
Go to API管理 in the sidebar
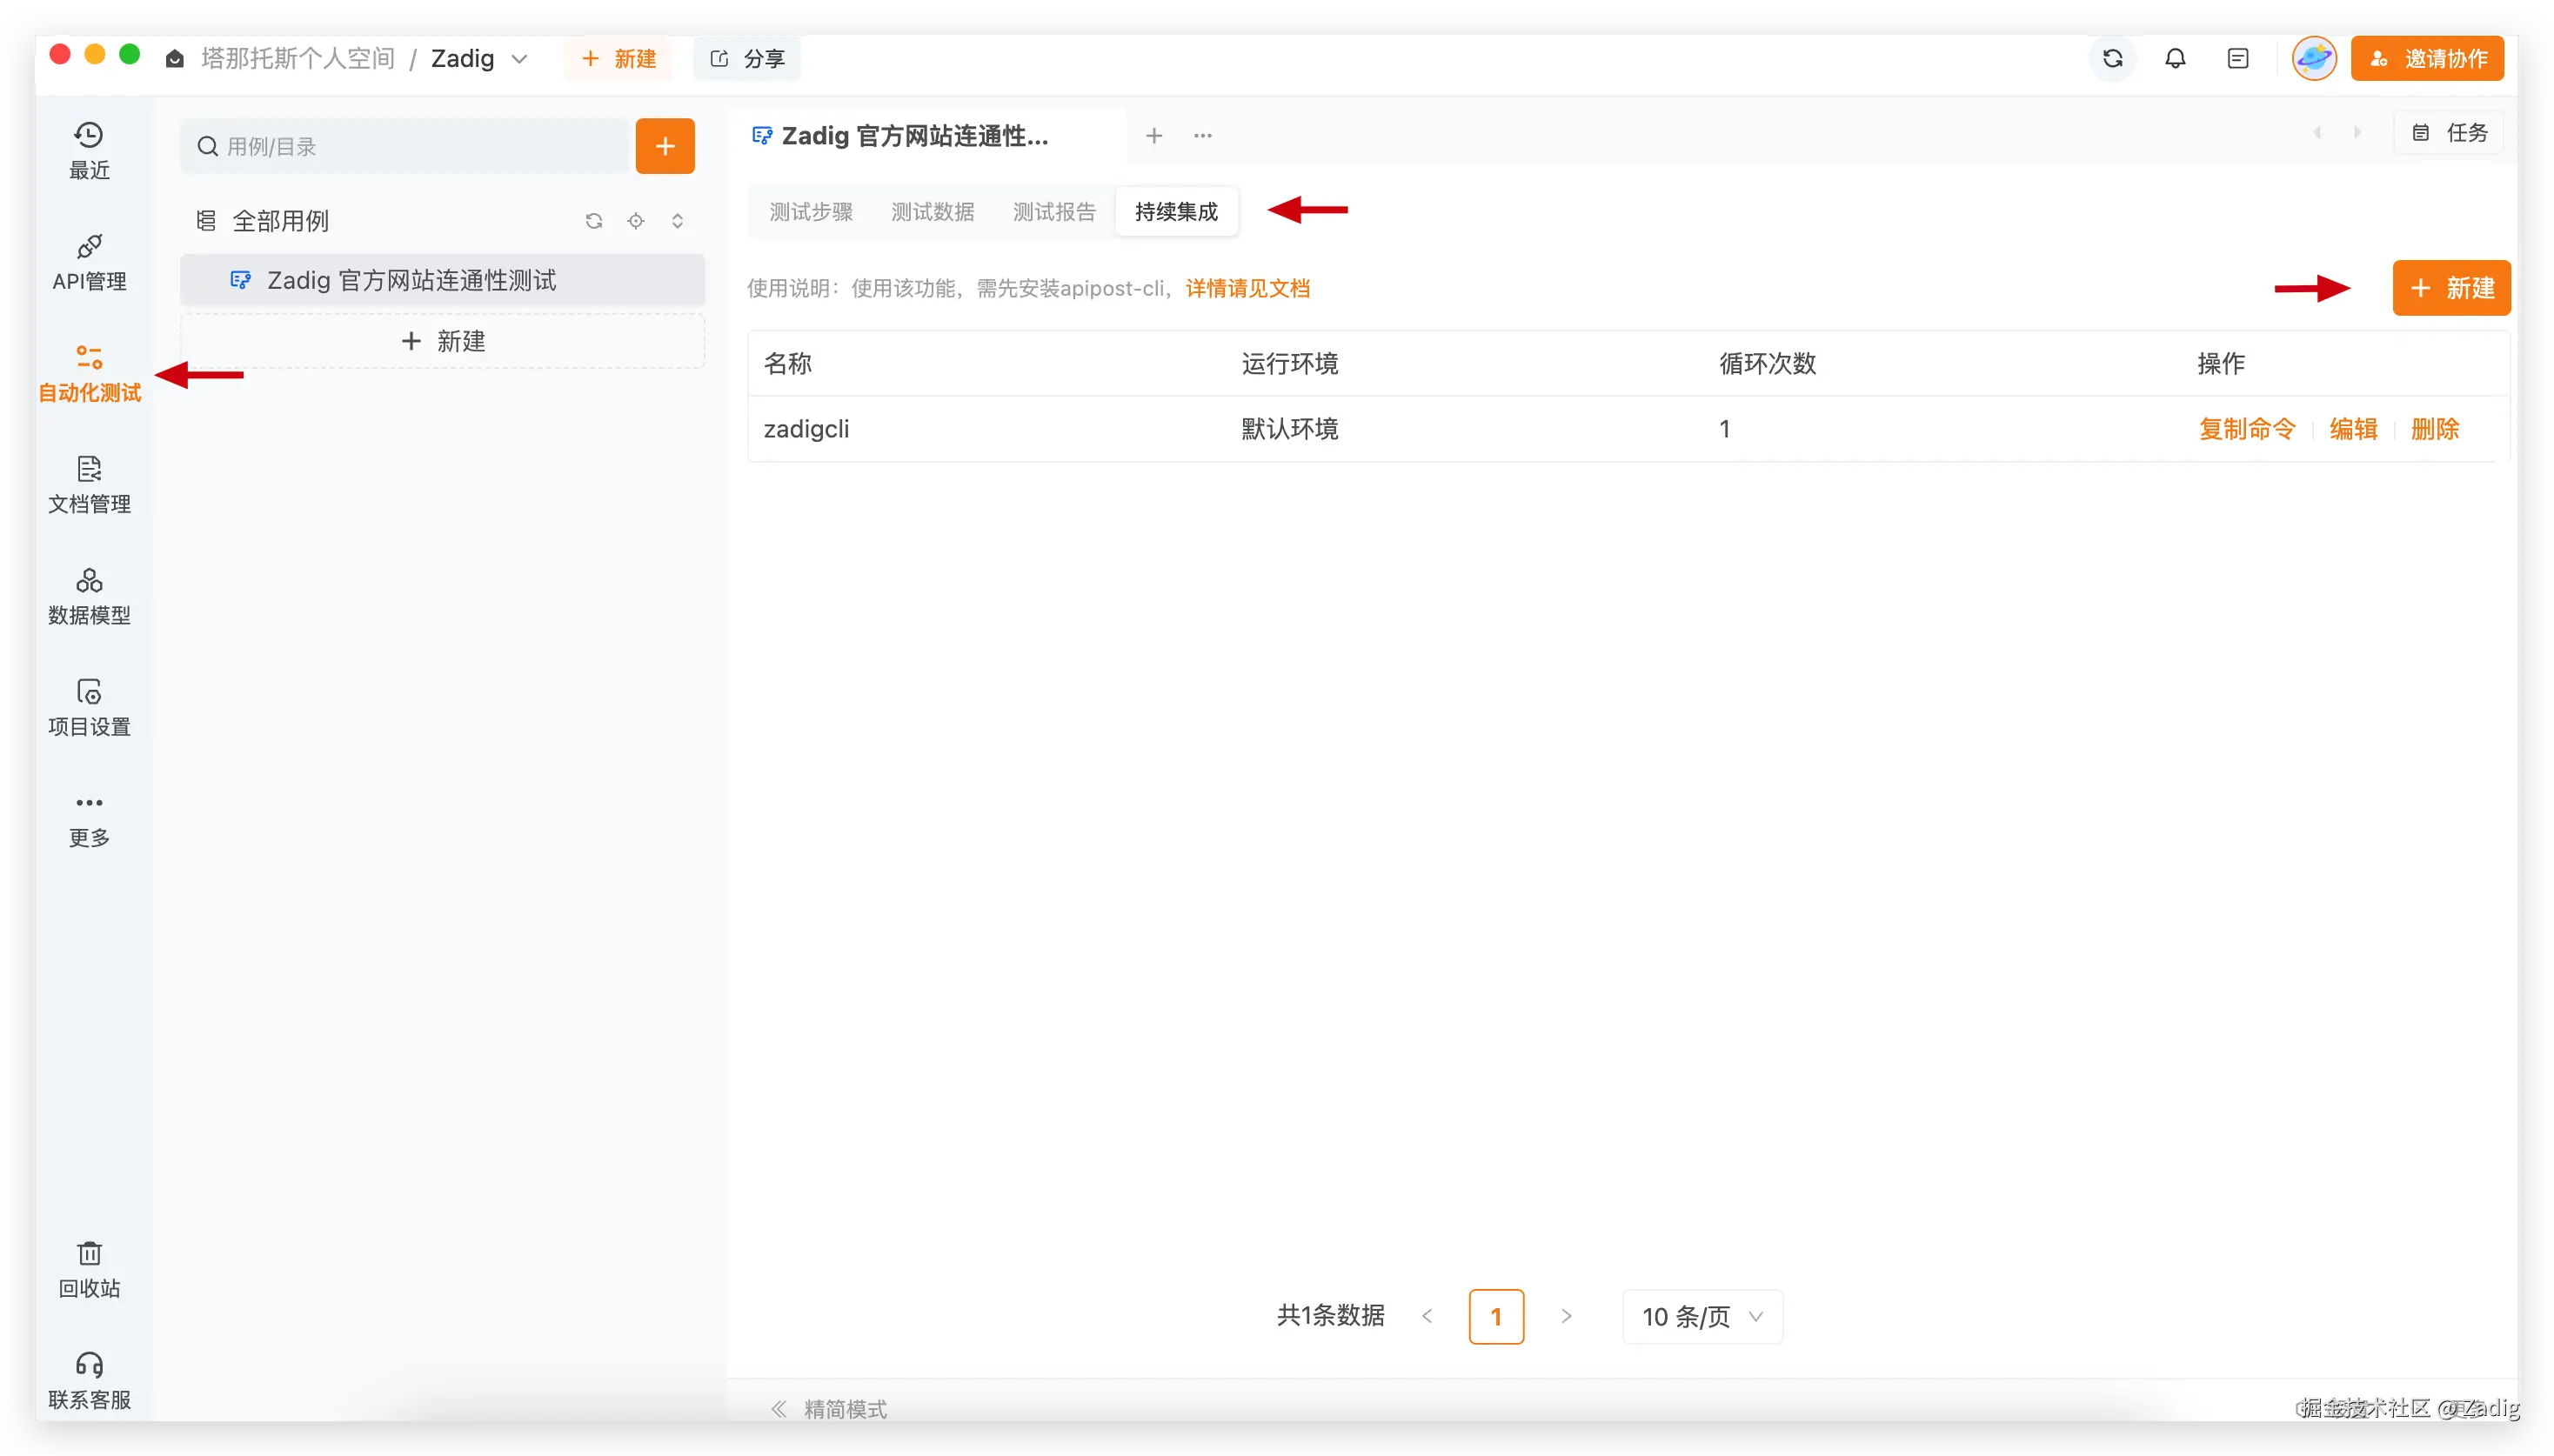point(89,262)
